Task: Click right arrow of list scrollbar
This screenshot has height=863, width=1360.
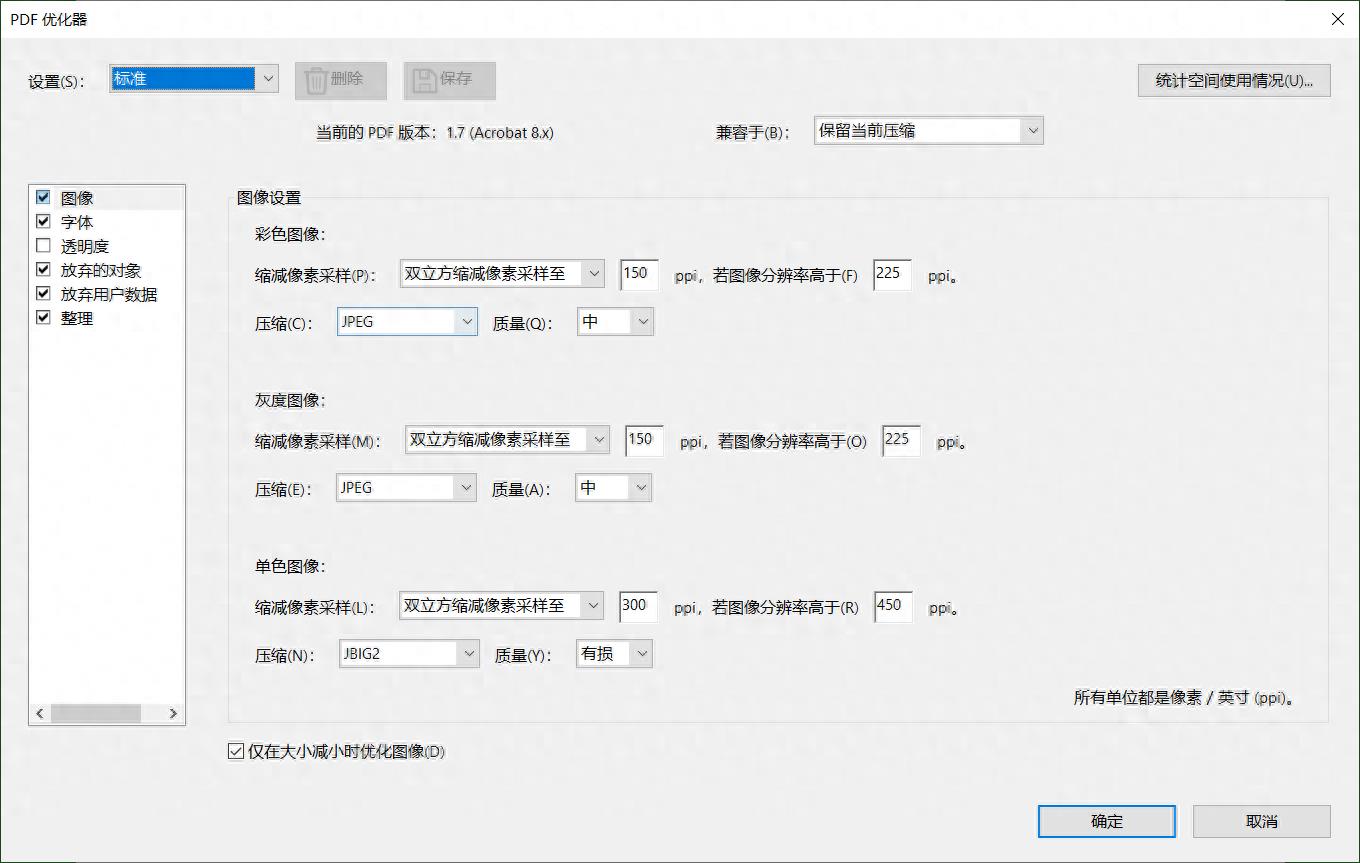Action: click(173, 713)
